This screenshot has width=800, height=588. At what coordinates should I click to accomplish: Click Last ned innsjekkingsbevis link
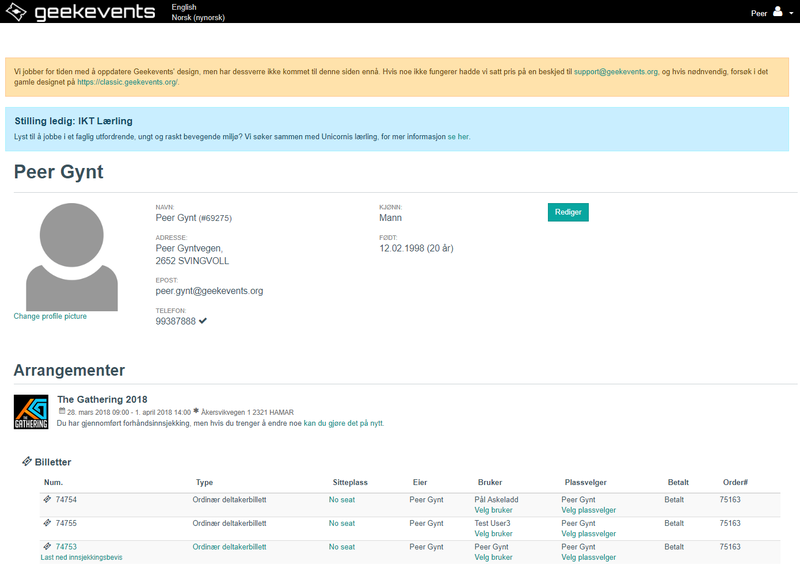point(82,557)
